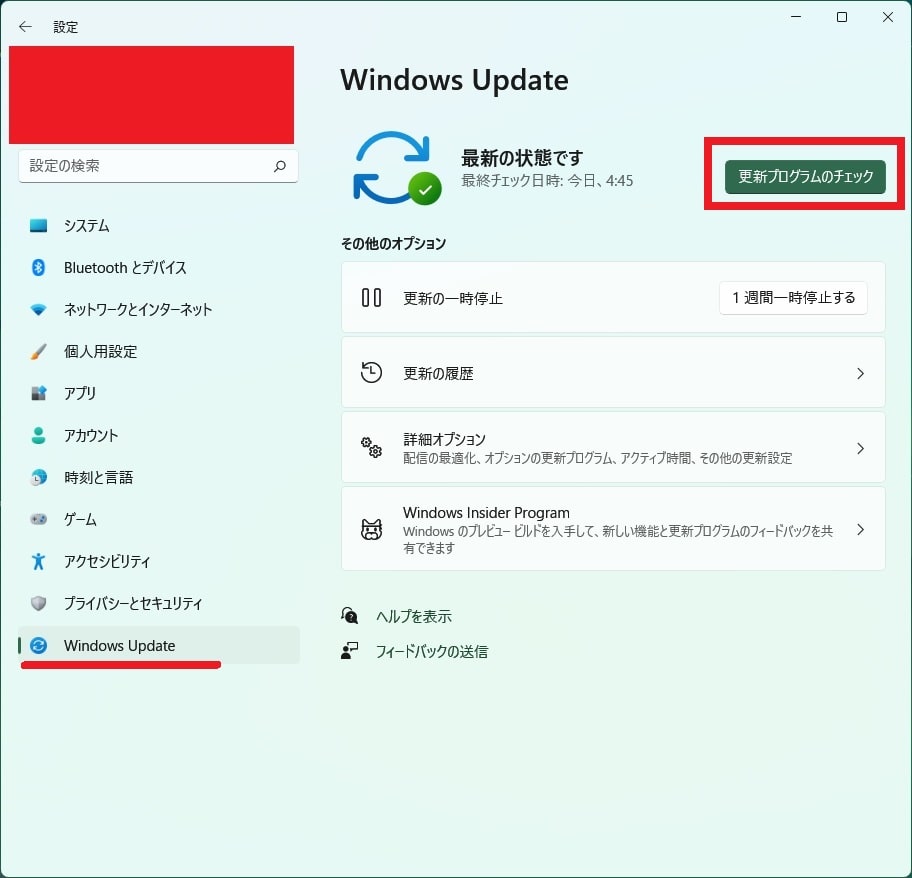Click the 最新の状態です status text
The width and height of the screenshot is (912, 878).
(x=522, y=158)
